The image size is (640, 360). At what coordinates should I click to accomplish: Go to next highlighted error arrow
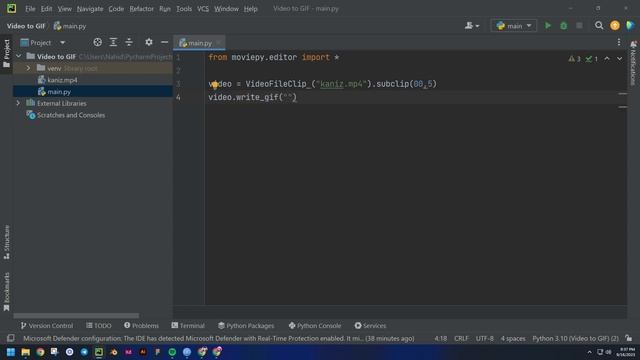[x=620, y=59]
